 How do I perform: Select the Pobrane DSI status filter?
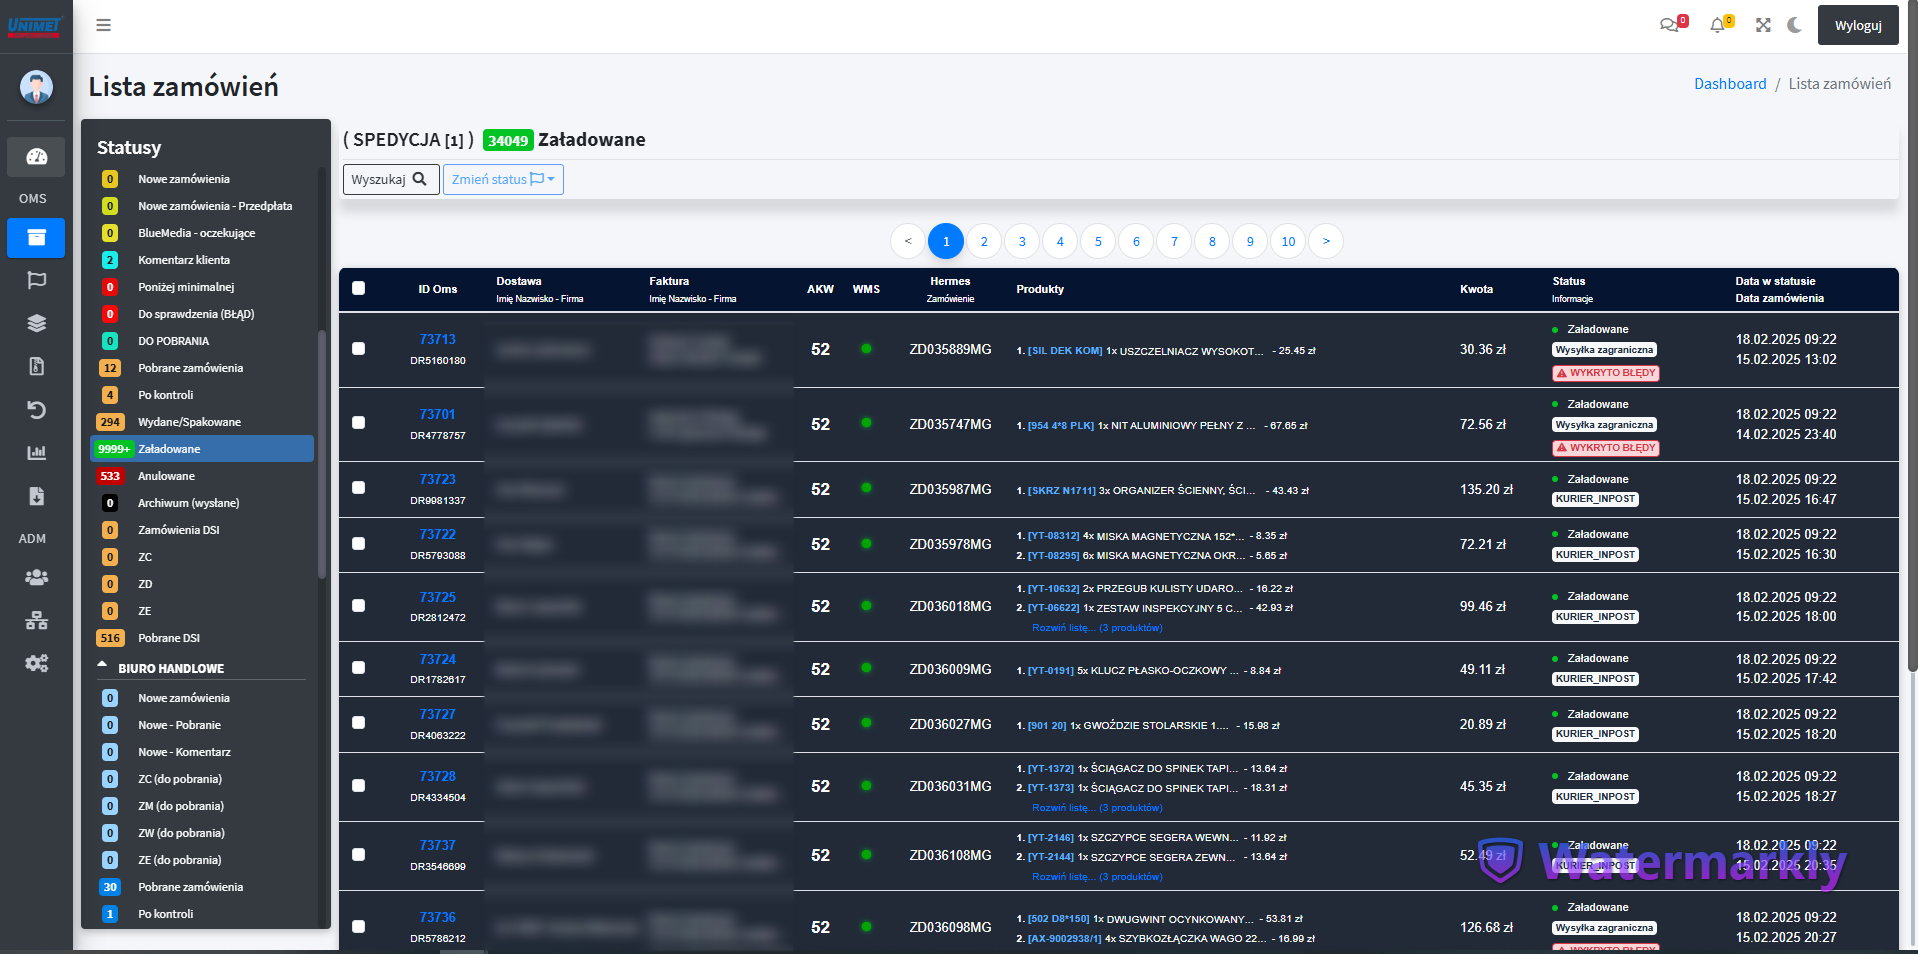tap(202, 638)
